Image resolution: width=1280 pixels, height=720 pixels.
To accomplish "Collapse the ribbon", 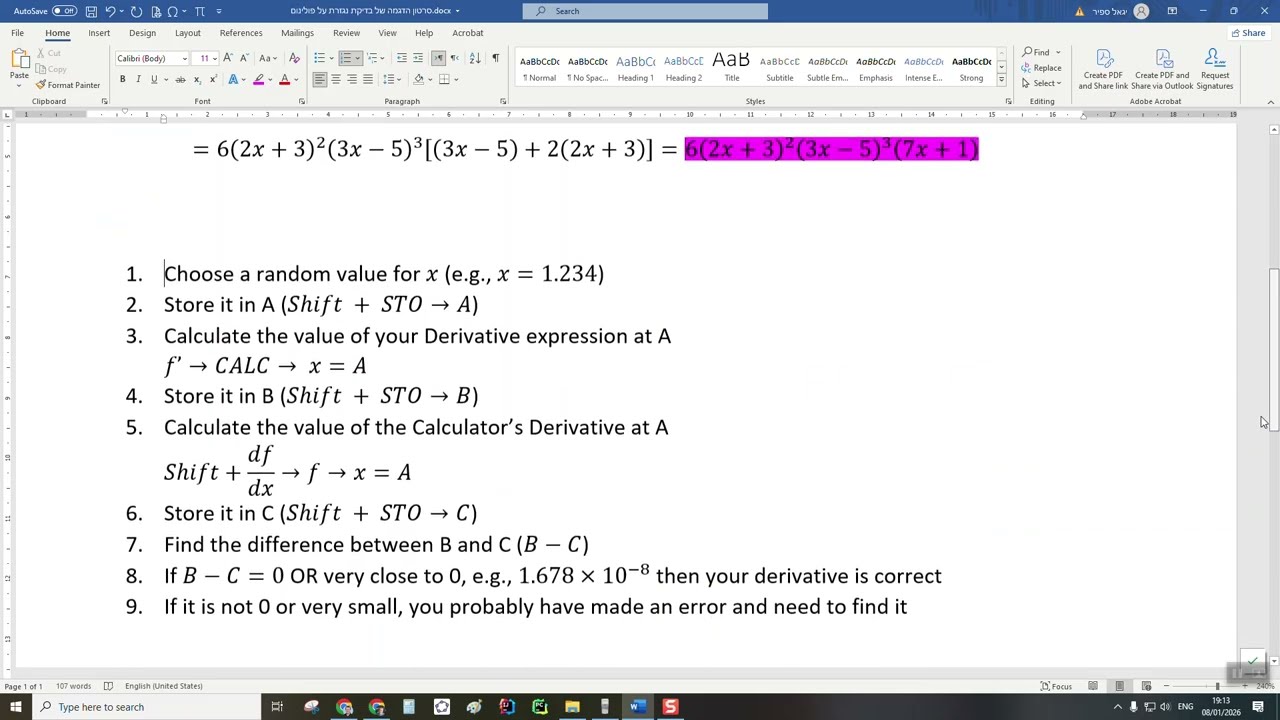I will click(1270, 102).
